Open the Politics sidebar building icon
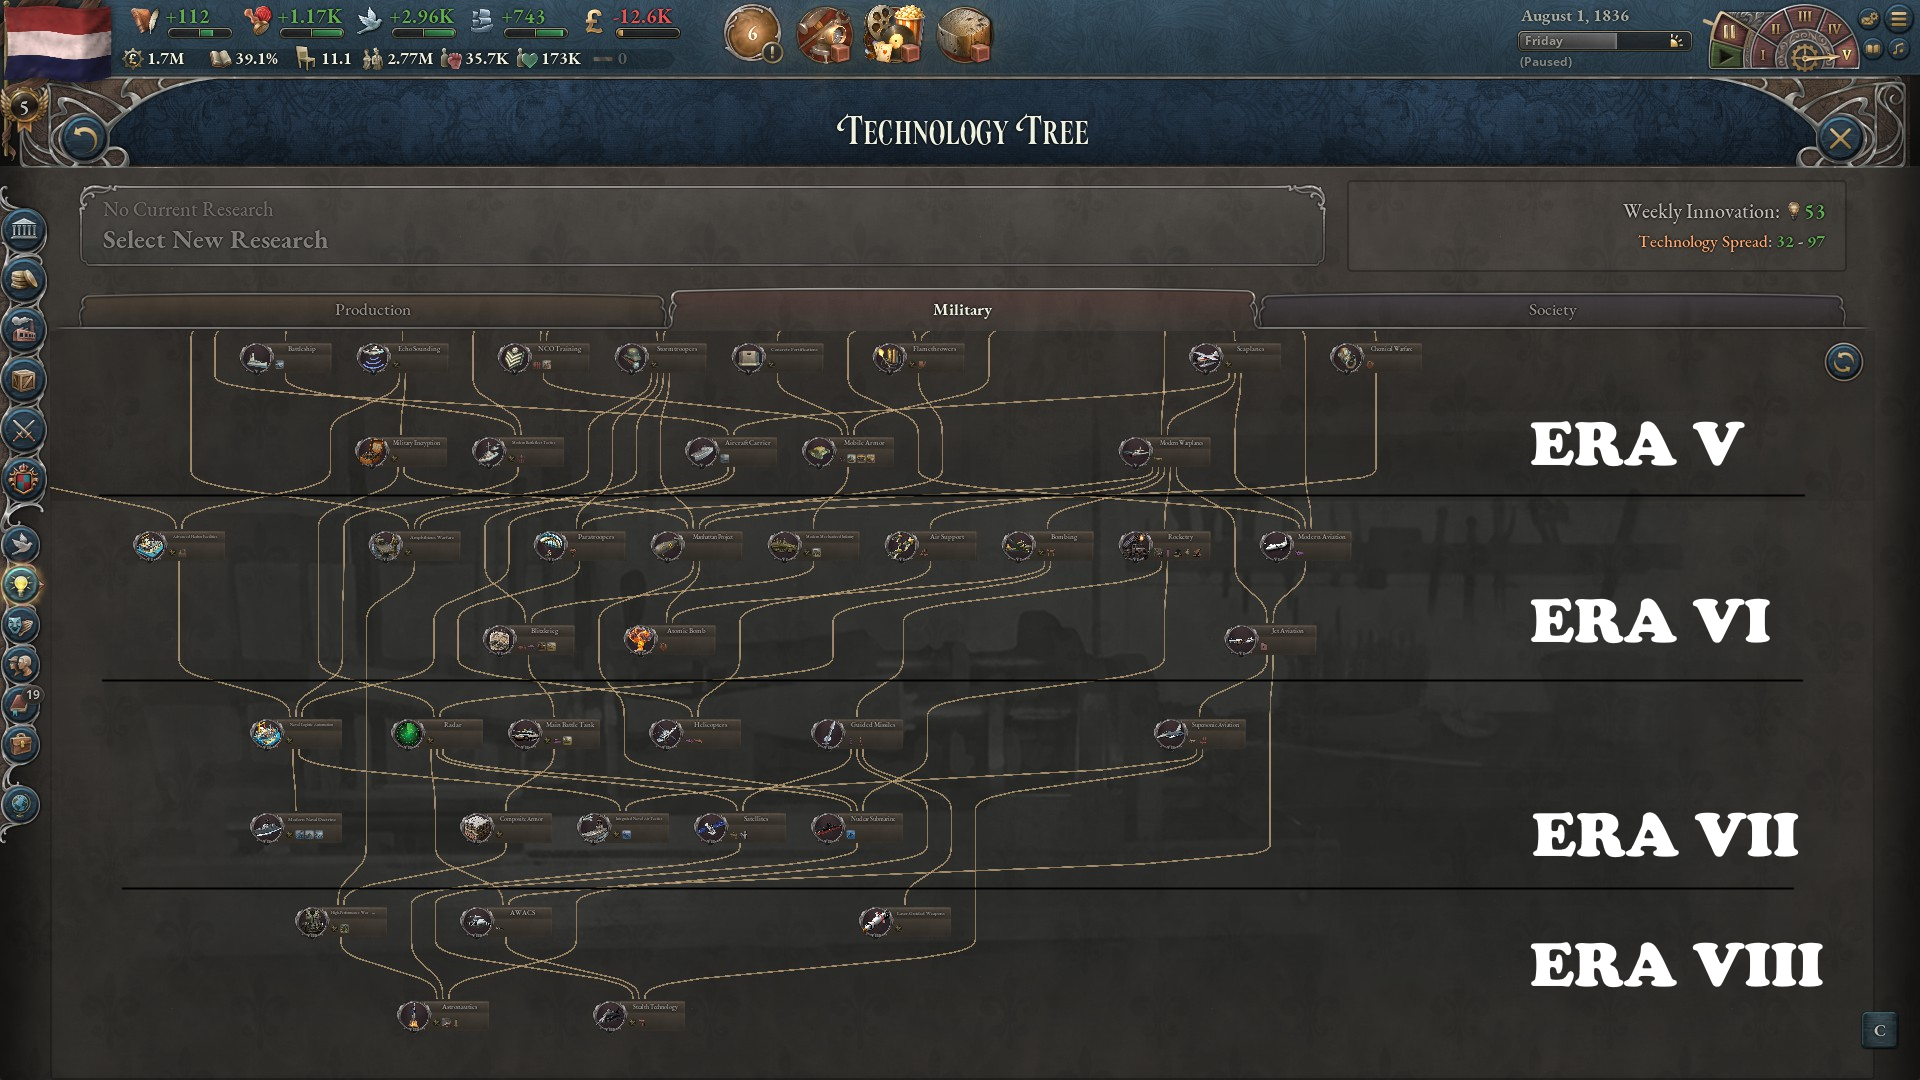Viewport: 1920px width, 1080px height. (24, 231)
